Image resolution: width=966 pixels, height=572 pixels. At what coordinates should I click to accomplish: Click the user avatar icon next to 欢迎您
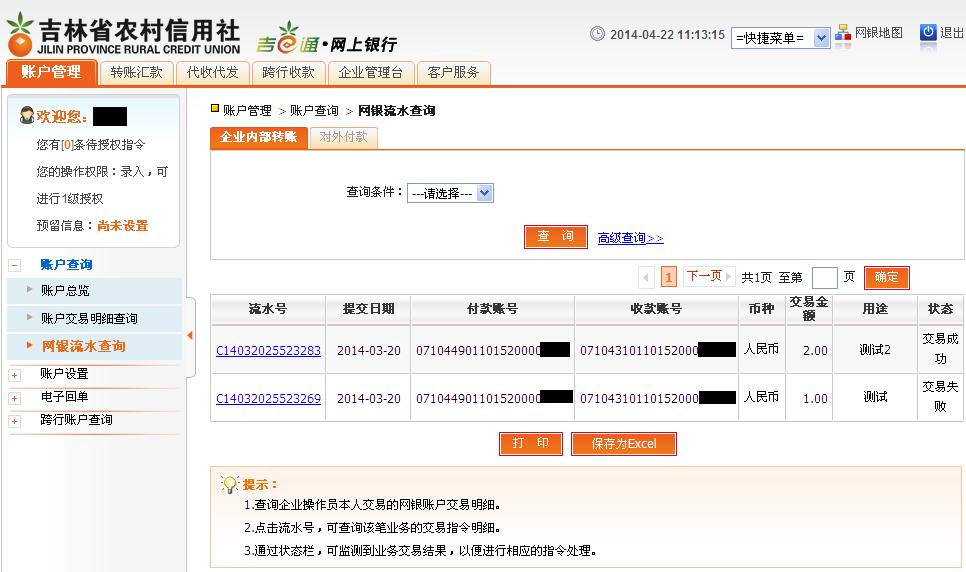[x=26, y=115]
